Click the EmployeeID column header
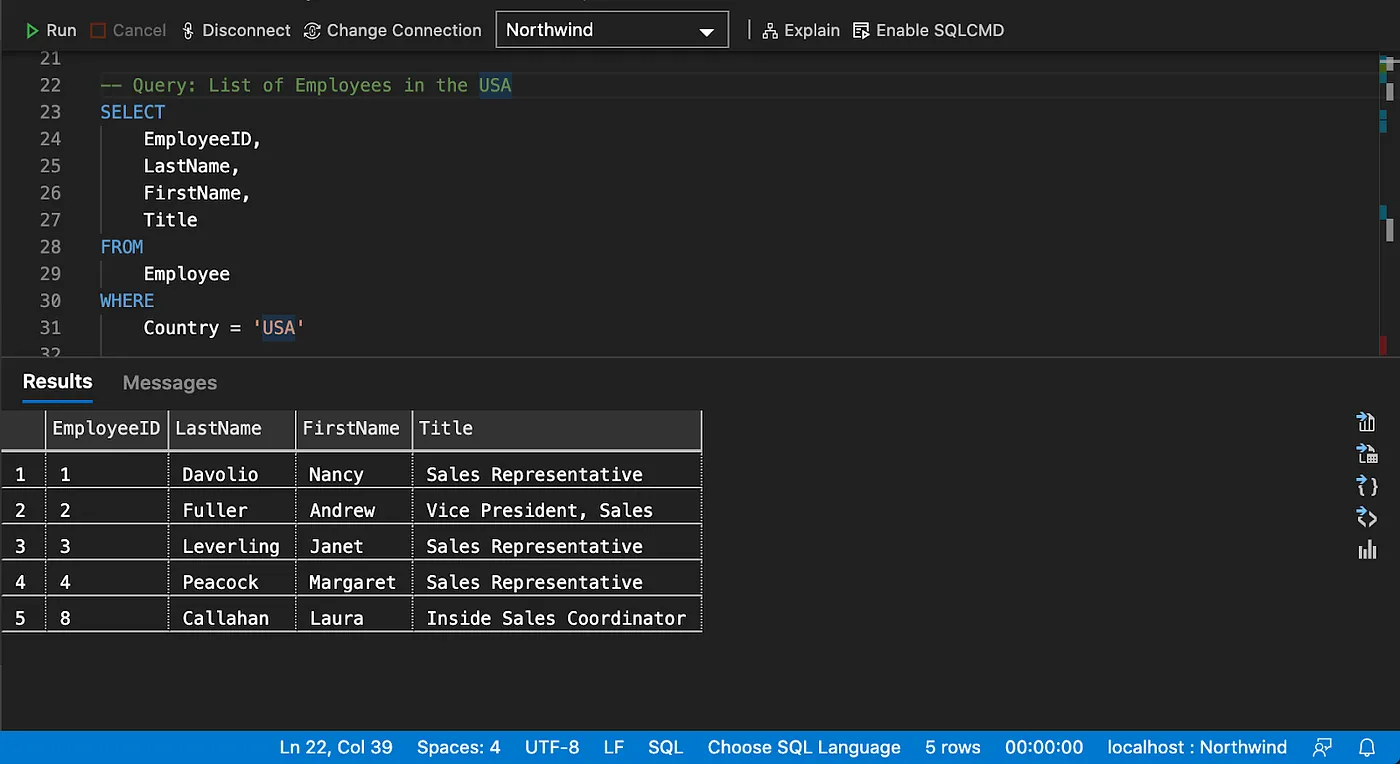Image resolution: width=1400 pixels, height=764 pixels. (107, 428)
